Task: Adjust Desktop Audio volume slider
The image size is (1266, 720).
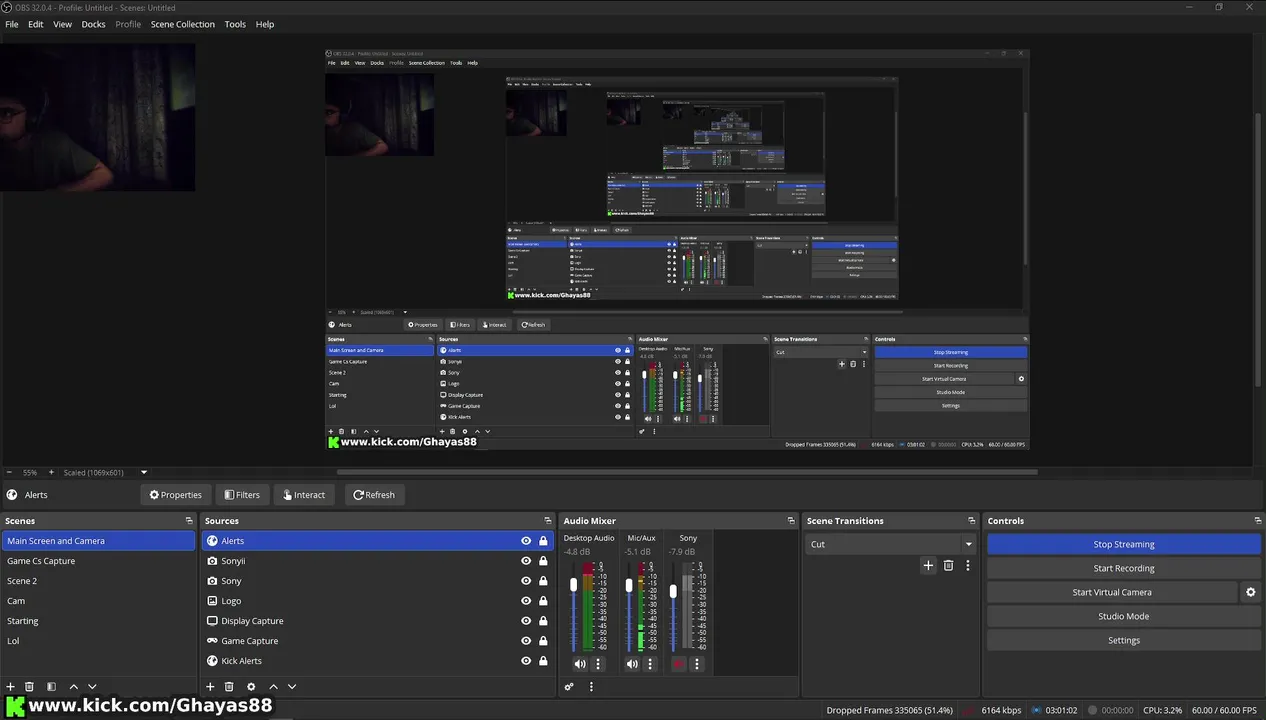Action: 574,586
